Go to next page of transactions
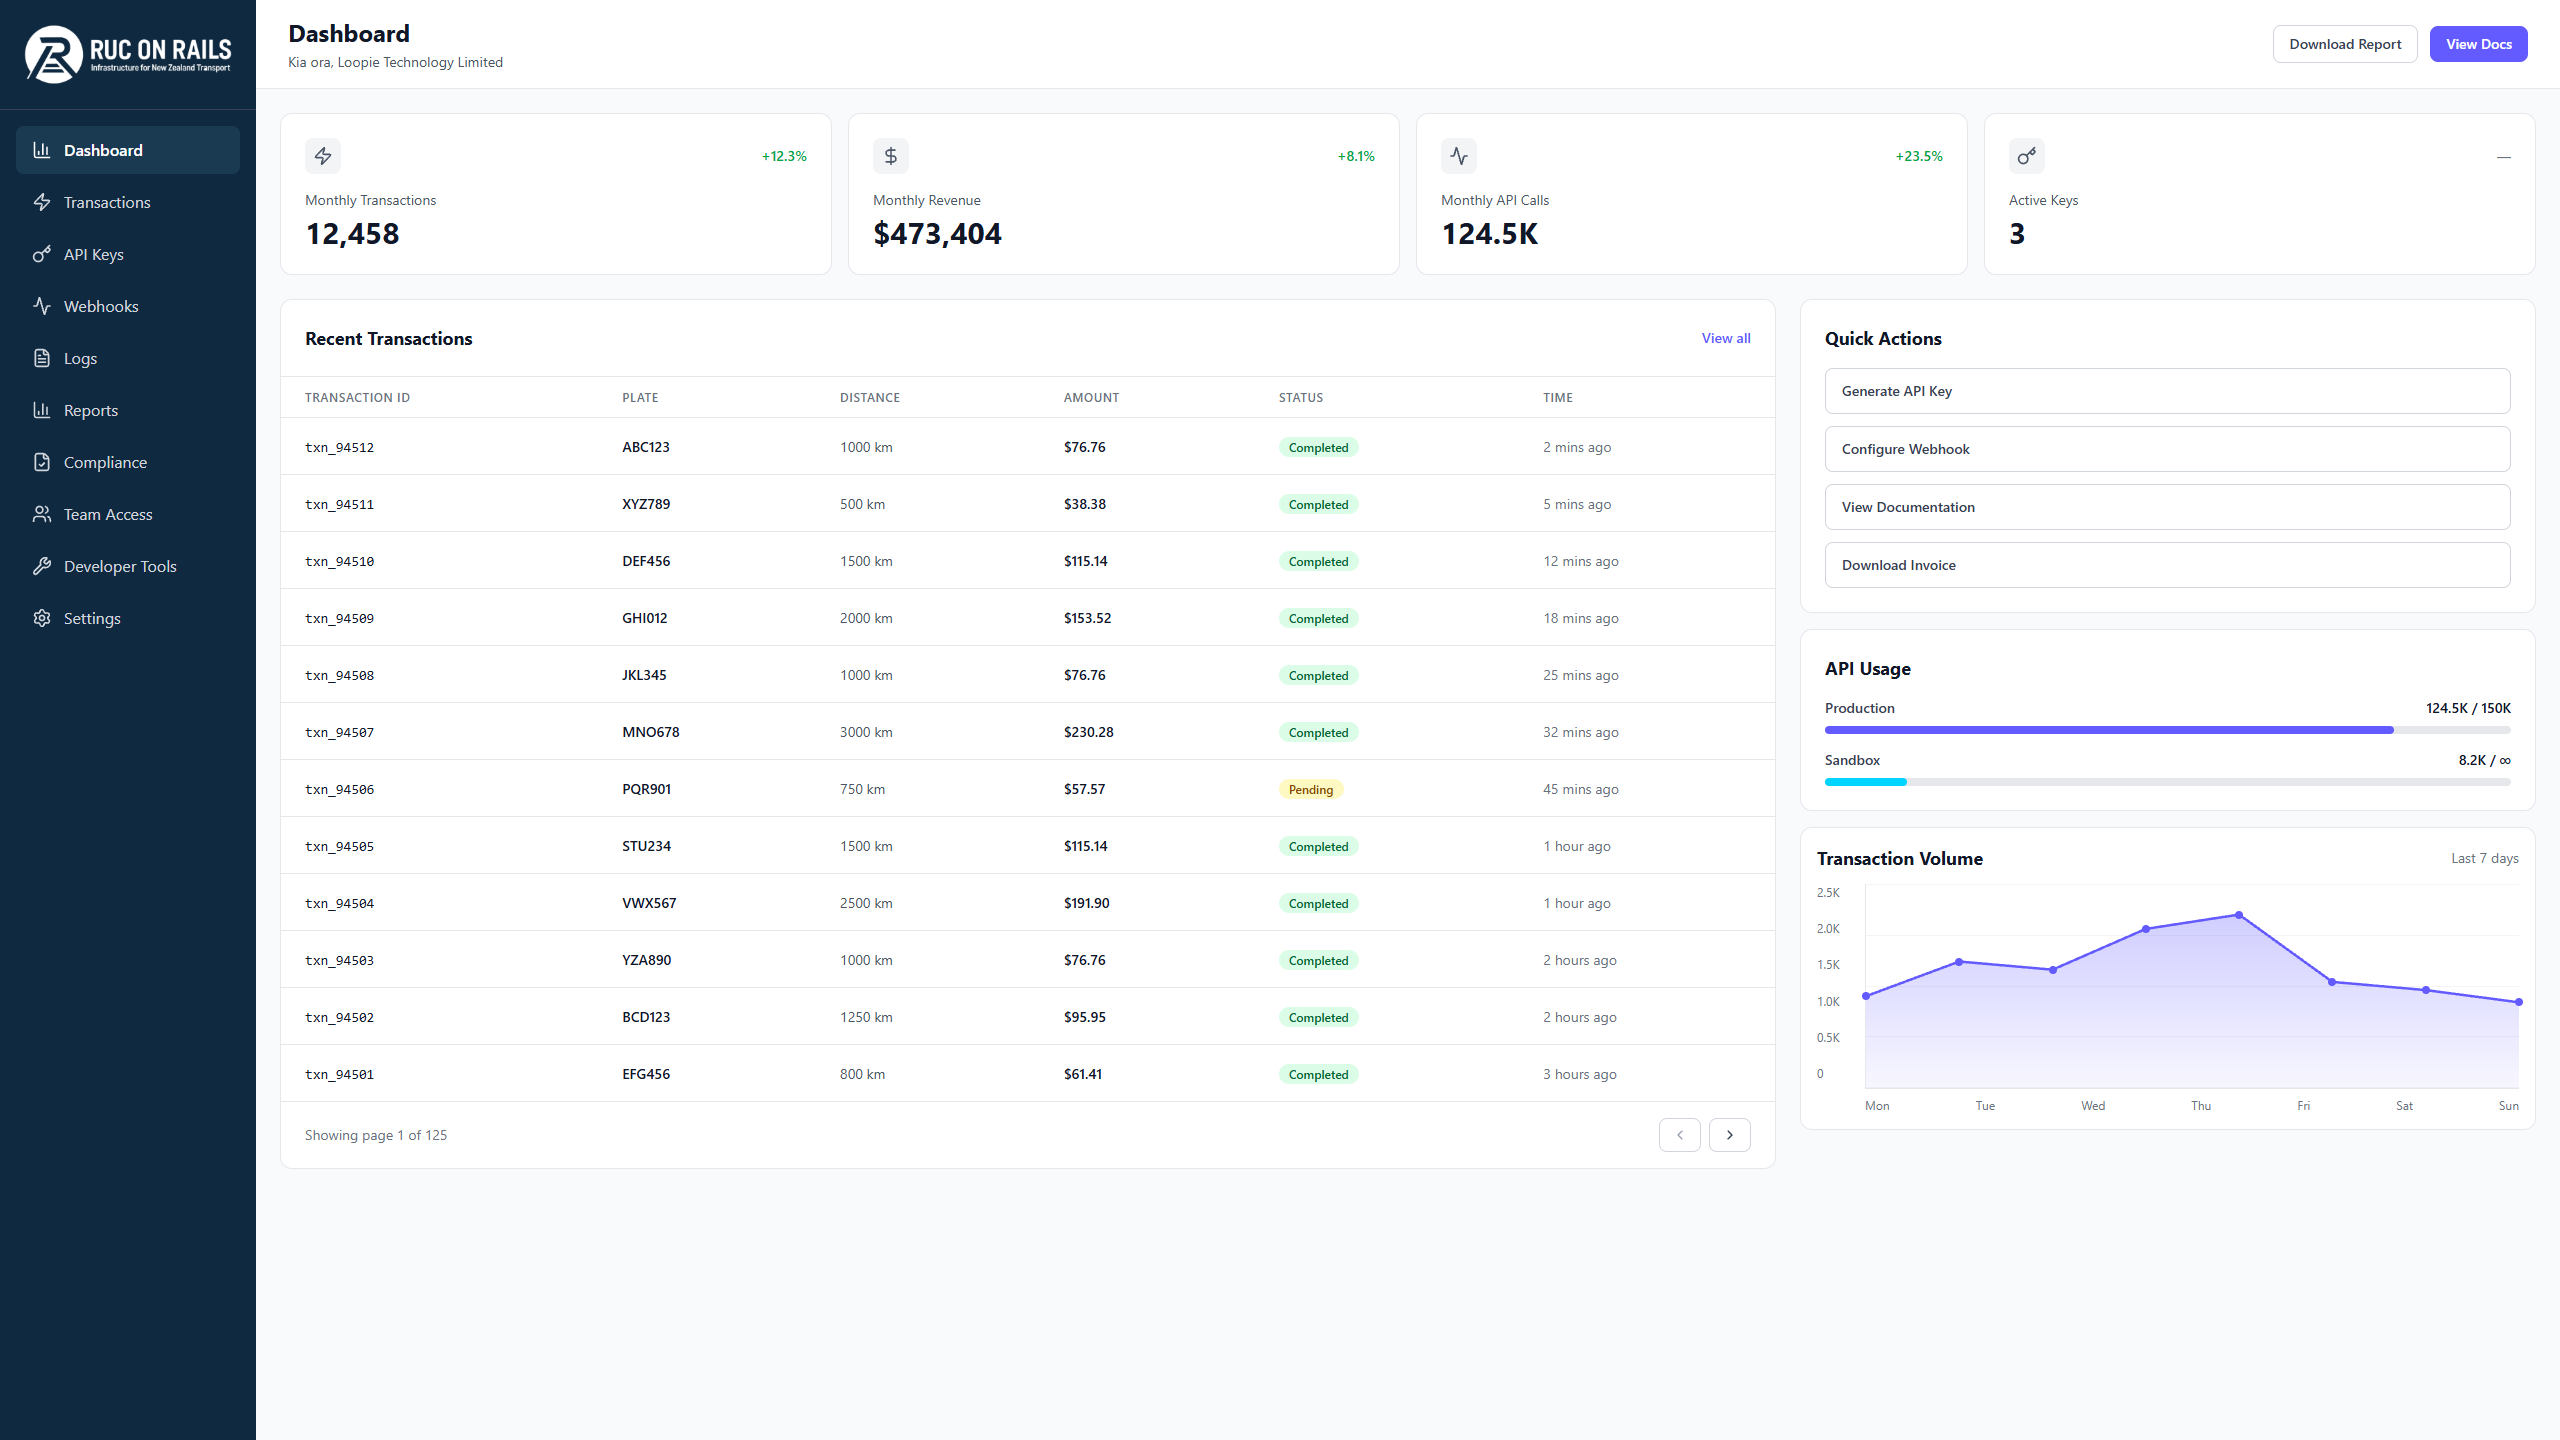 [1729, 1135]
